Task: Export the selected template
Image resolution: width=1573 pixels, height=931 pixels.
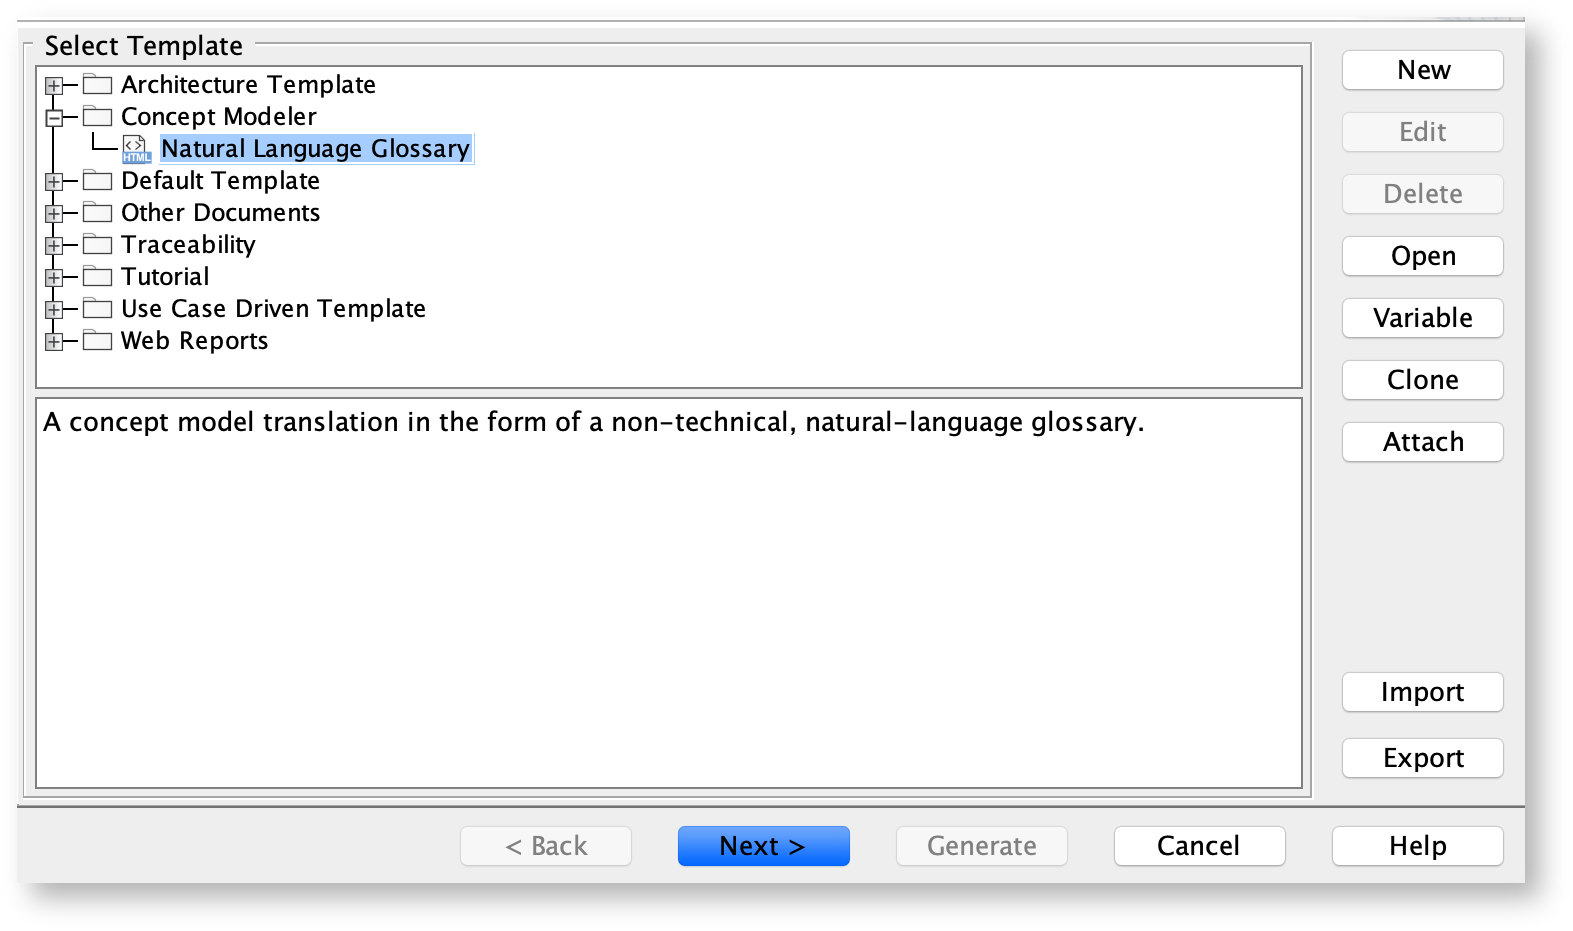Action: click(x=1422, y=758)
